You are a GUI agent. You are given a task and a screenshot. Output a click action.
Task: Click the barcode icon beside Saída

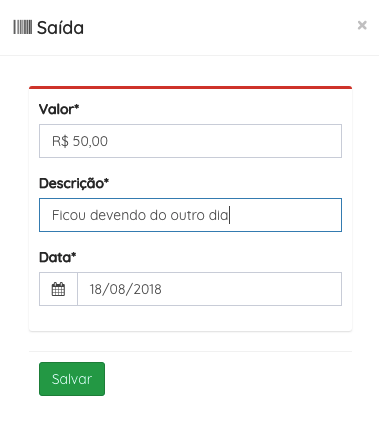[x=23, y=27]
